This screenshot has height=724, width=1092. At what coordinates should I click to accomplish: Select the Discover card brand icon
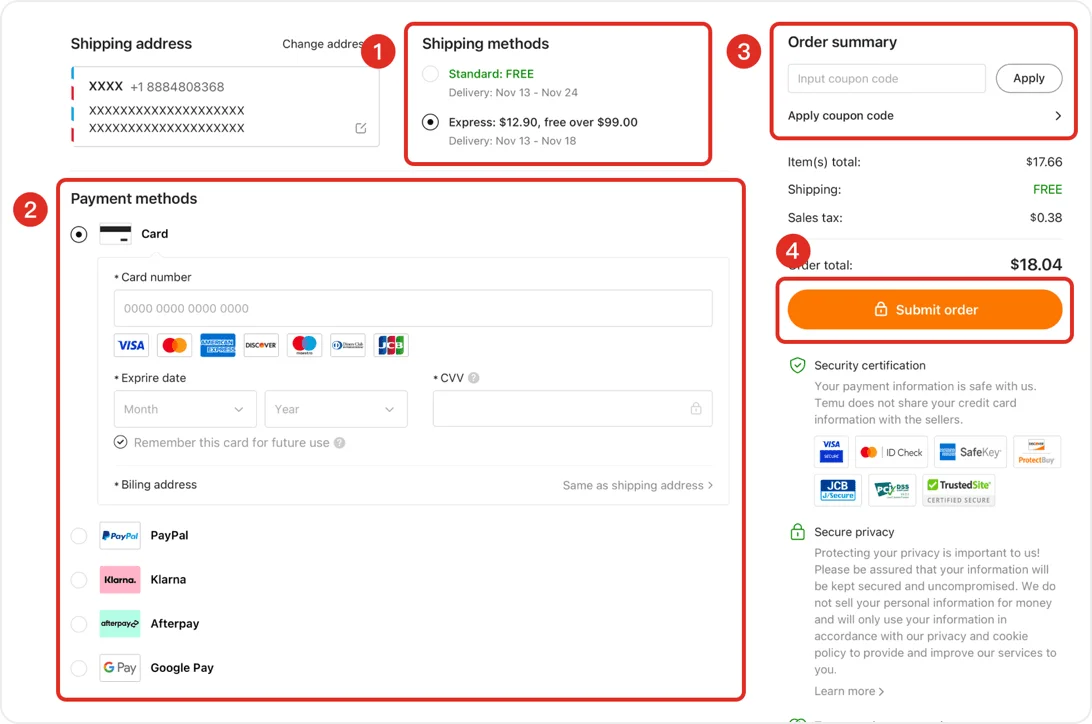260,345
